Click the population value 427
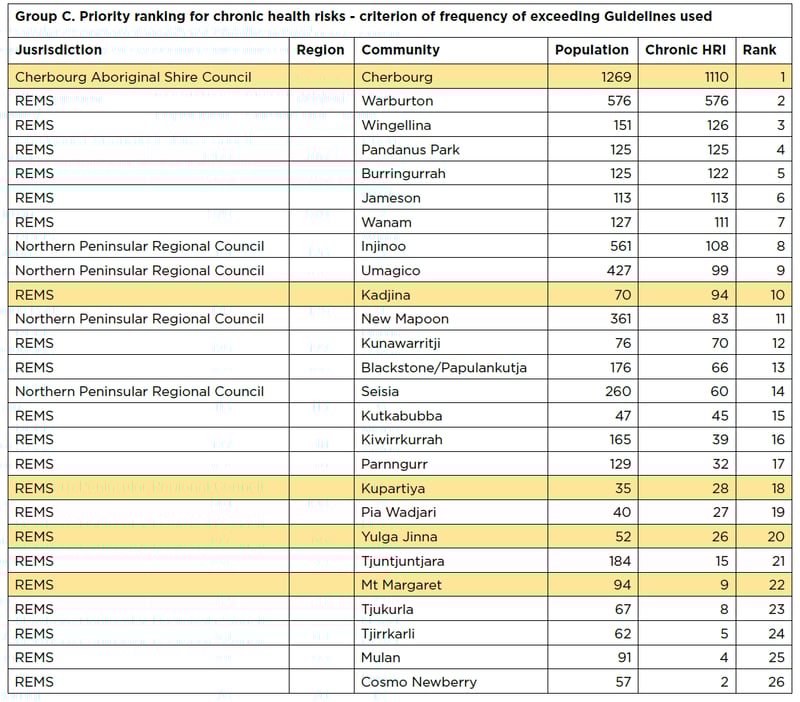800x702 pixels. tap(619, 270)
